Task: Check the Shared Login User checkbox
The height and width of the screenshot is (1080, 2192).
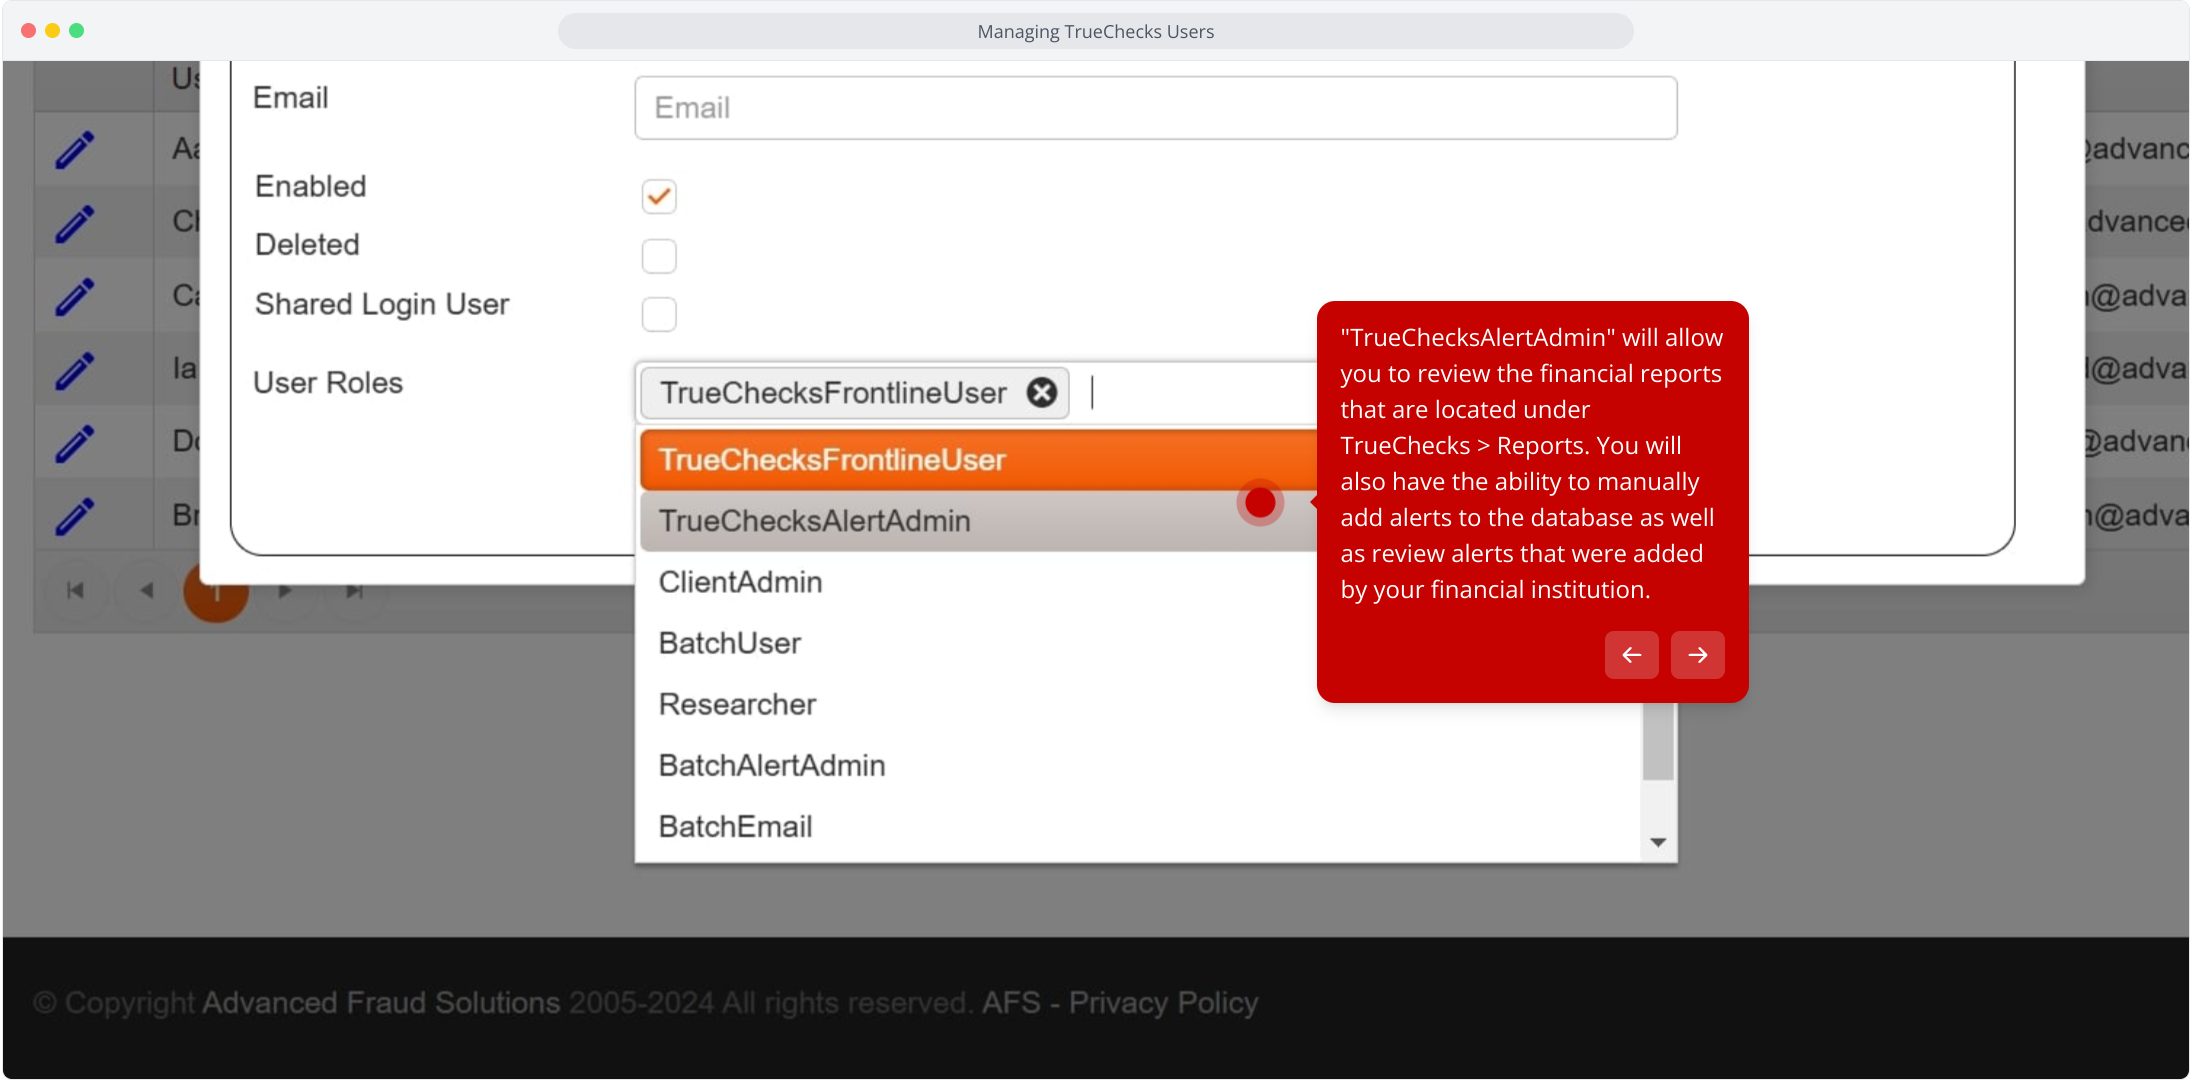Action: [659, 314]
